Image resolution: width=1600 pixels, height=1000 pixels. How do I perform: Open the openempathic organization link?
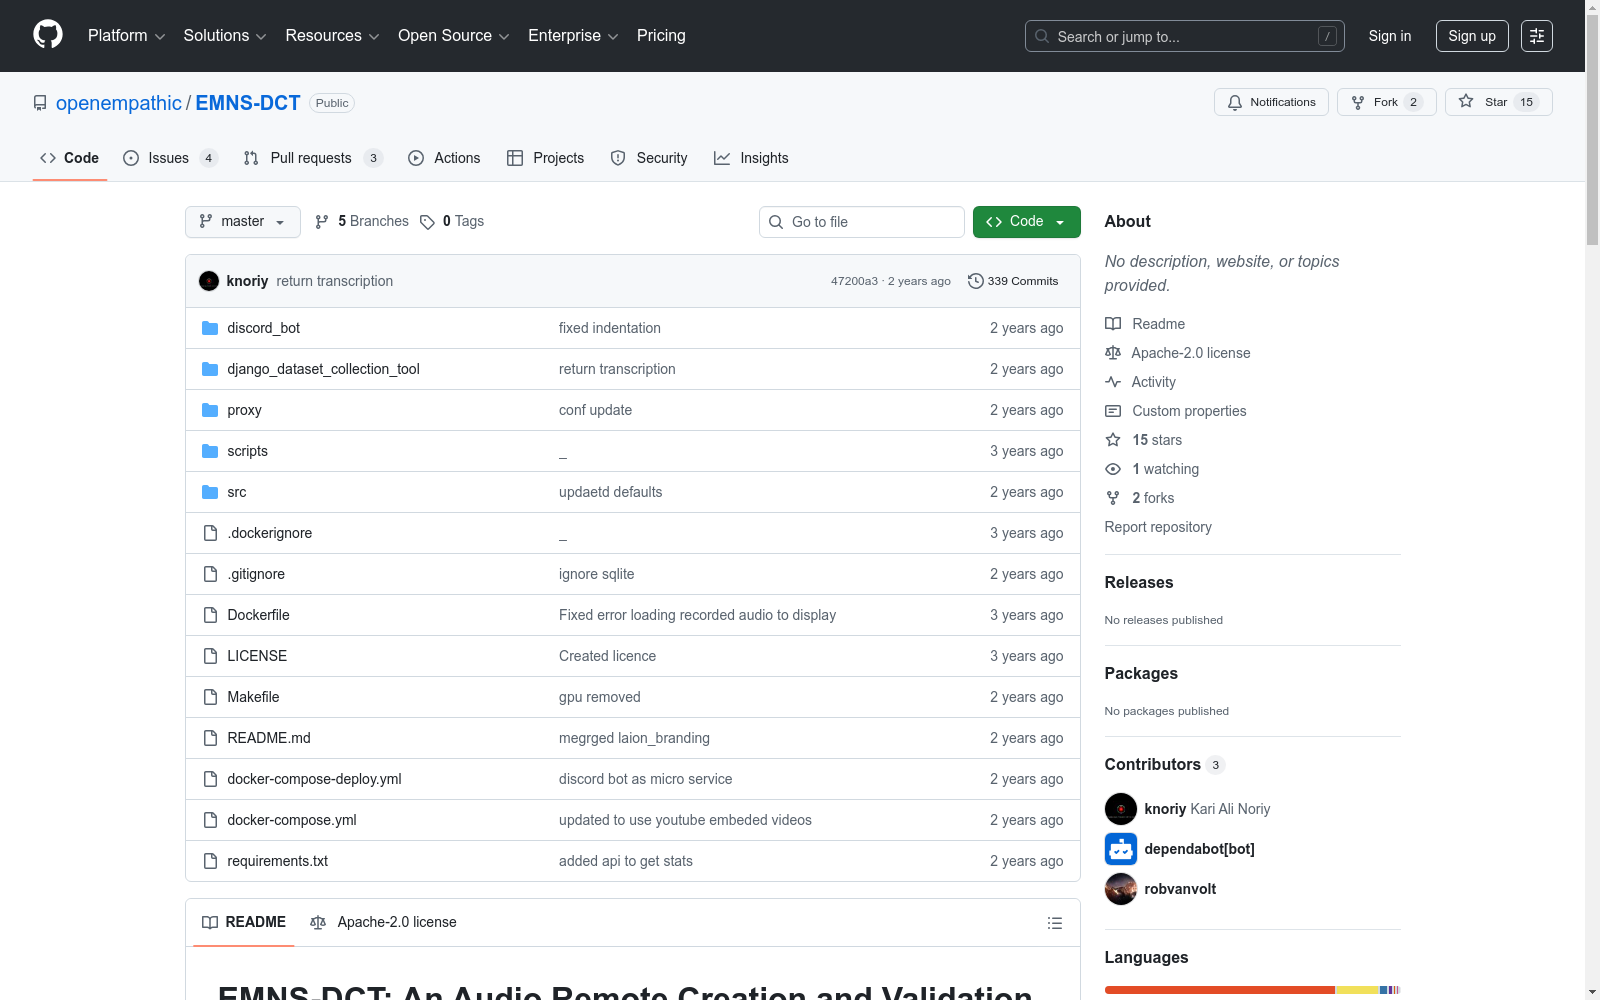click(119, 103)
